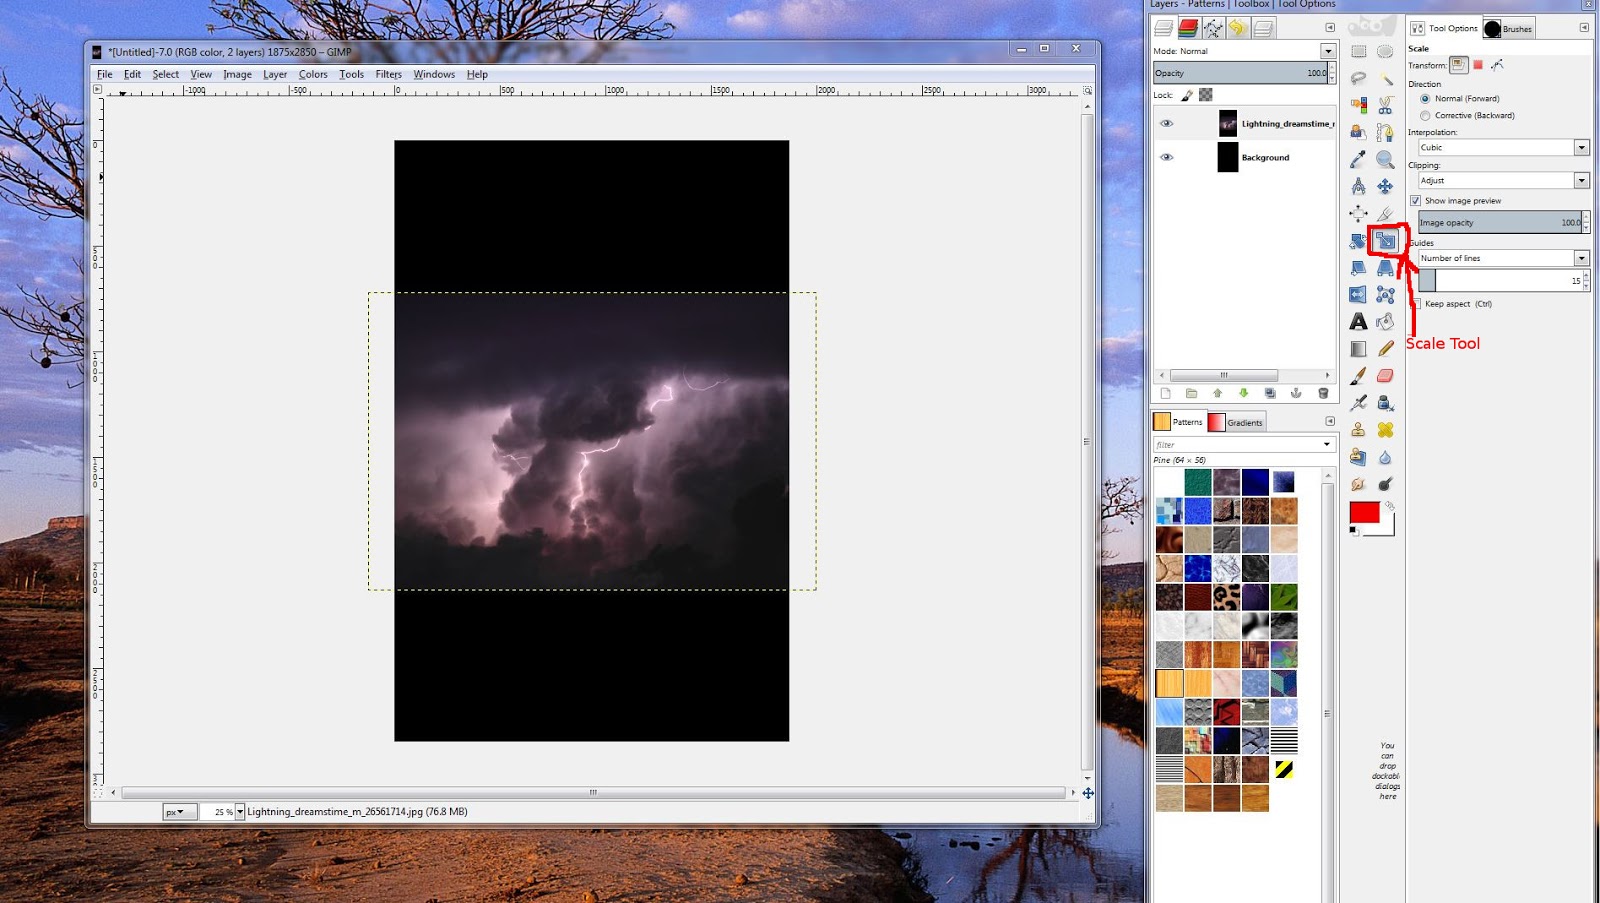The image size is (1600, 903).
Task: Select the Alignment tool
Action: (1358, 213)
